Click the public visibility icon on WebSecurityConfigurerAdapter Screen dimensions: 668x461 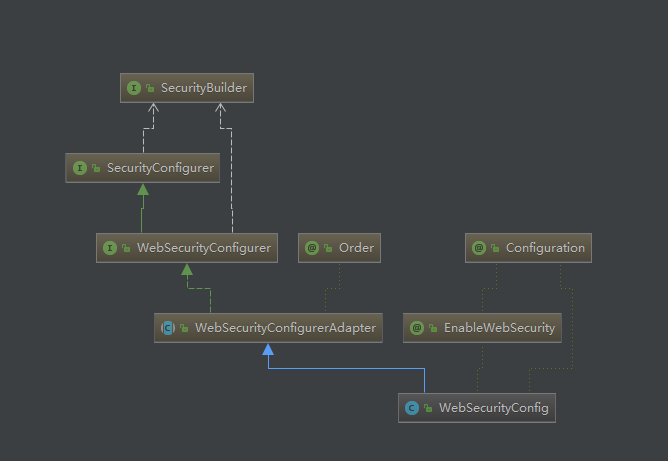(x=184, y=328)
